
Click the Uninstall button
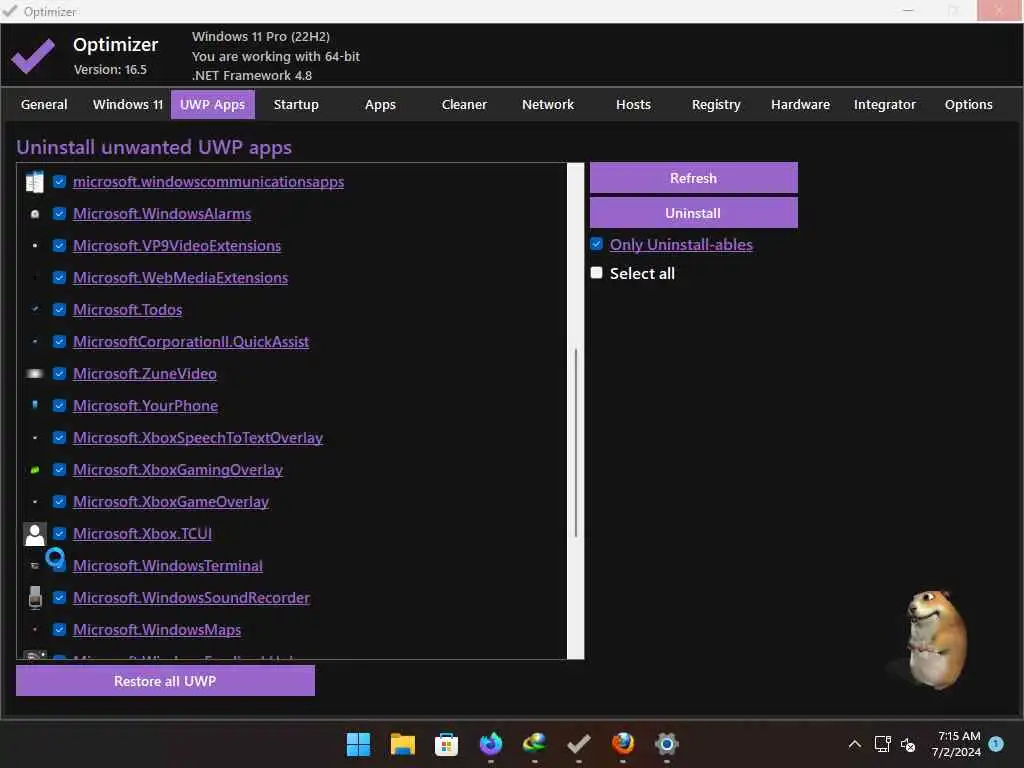(x=694, y=213)
